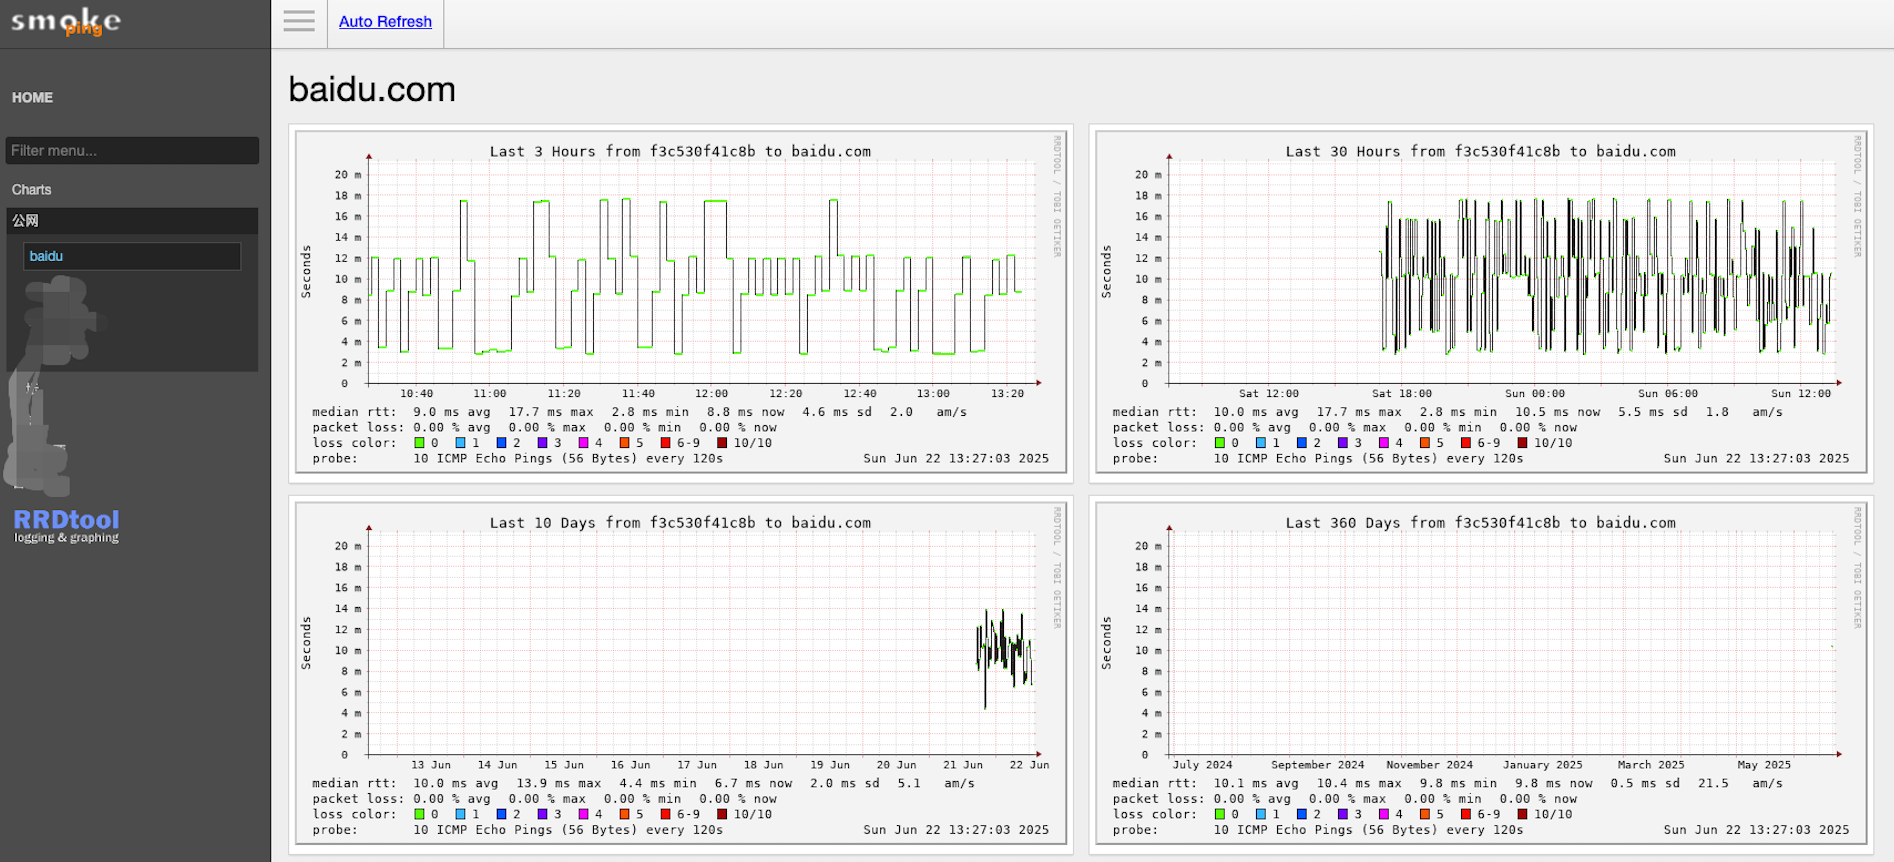Click dark red 10/10 swatch in 10 Days graph
The height and width of the screenshot is (862, 1894).
(x=722, y=814)
